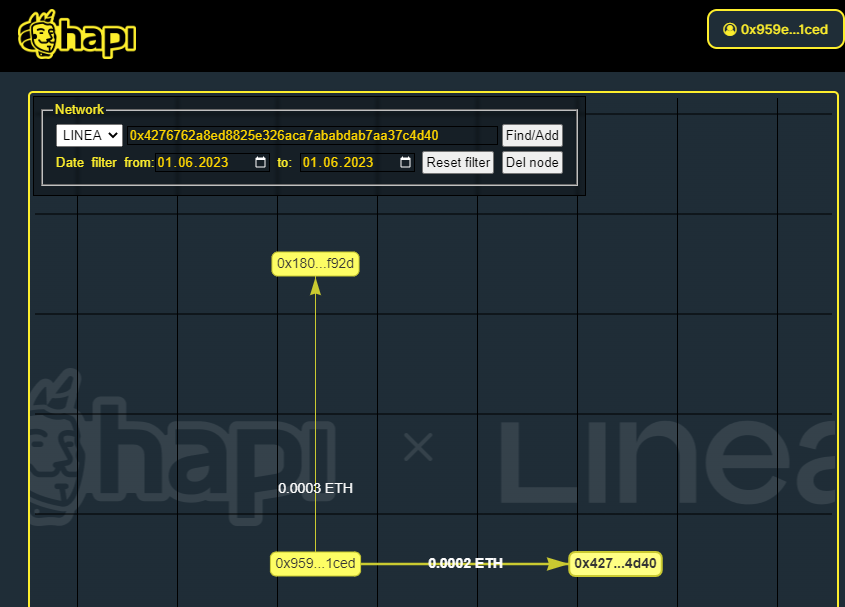The height and width of the screenshot is (607, 845).
Task: Click the 'to' date field 01.06.2023
Action: 357,162
